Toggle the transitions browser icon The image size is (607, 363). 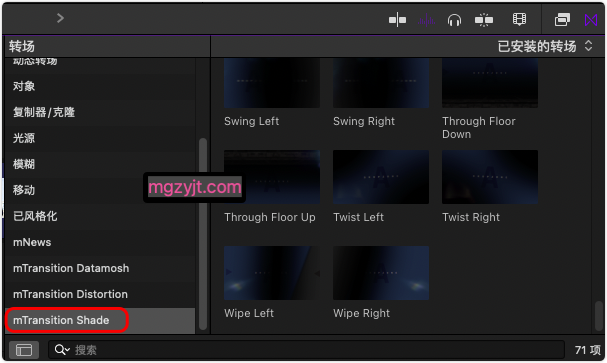click(591, 20)
